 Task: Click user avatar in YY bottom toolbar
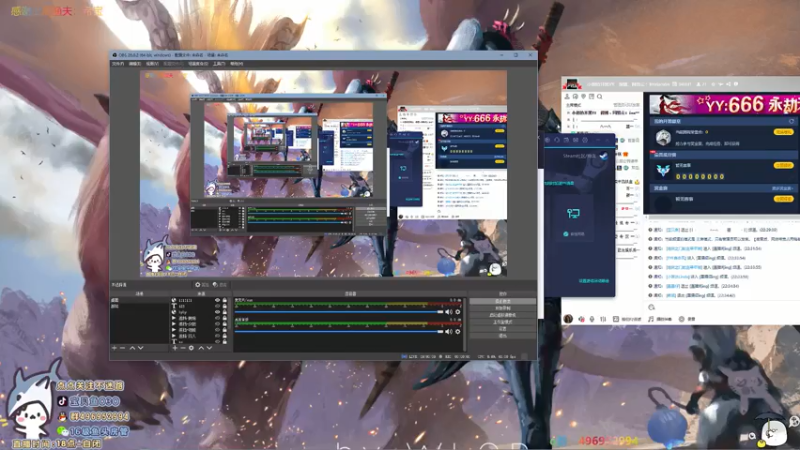pos(568,319)
